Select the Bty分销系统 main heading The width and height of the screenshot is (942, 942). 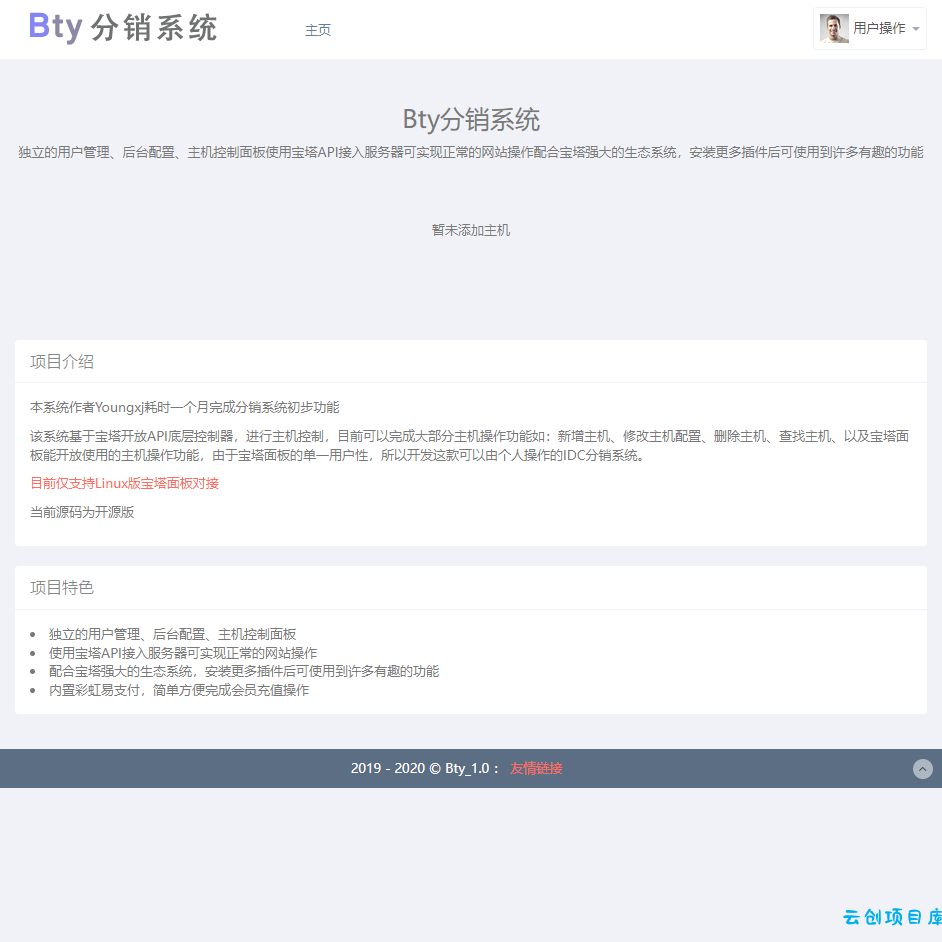tap(471, 119)
